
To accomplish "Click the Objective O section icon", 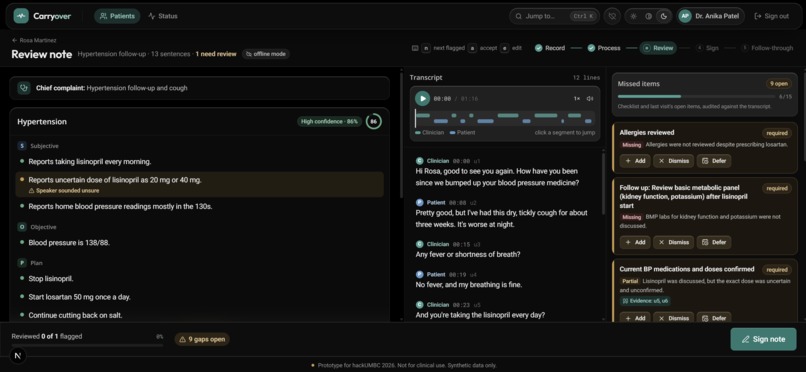I will 22,227.
